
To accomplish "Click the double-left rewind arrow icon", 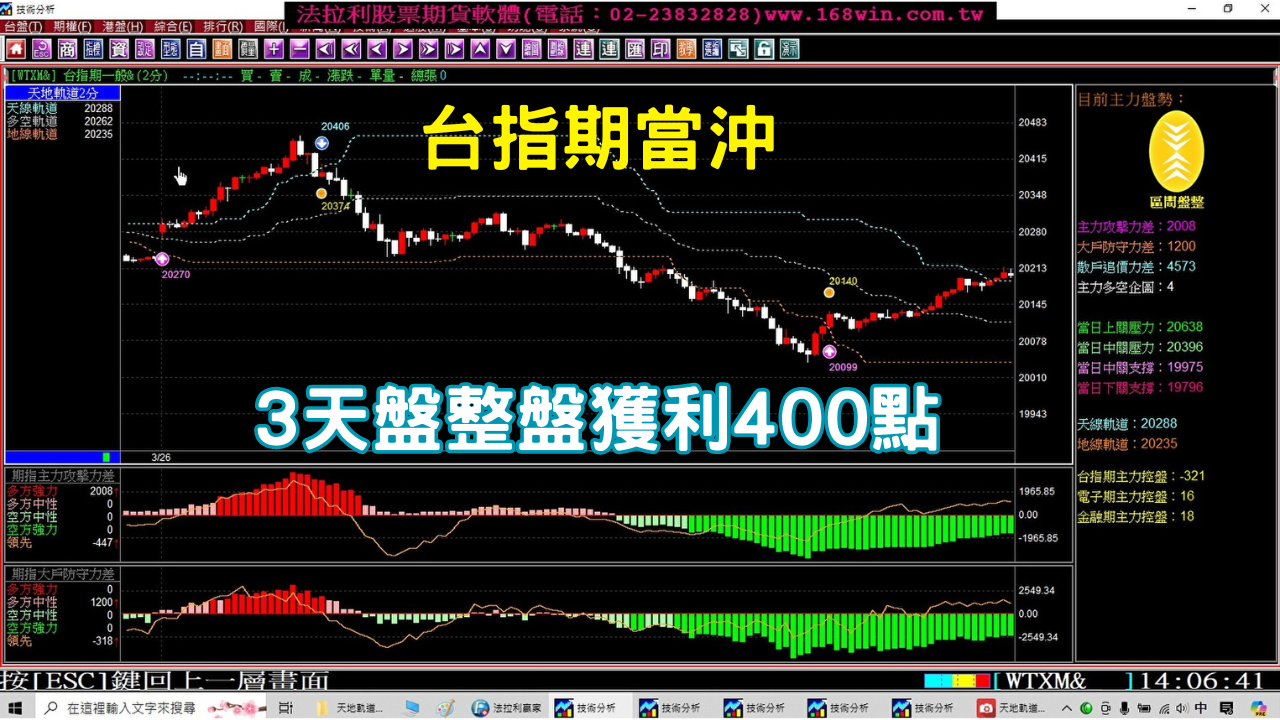I will (x=352, y=49).
